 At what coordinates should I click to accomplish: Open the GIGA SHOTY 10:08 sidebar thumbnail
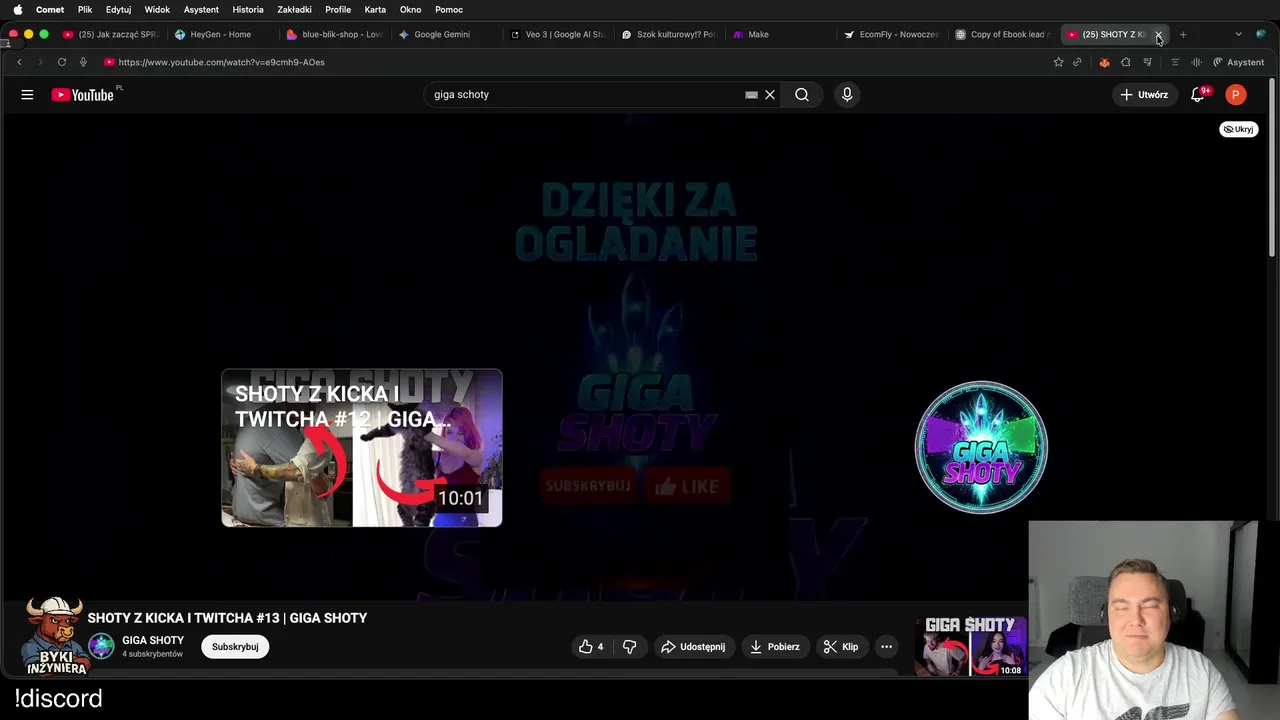[970, 646]
